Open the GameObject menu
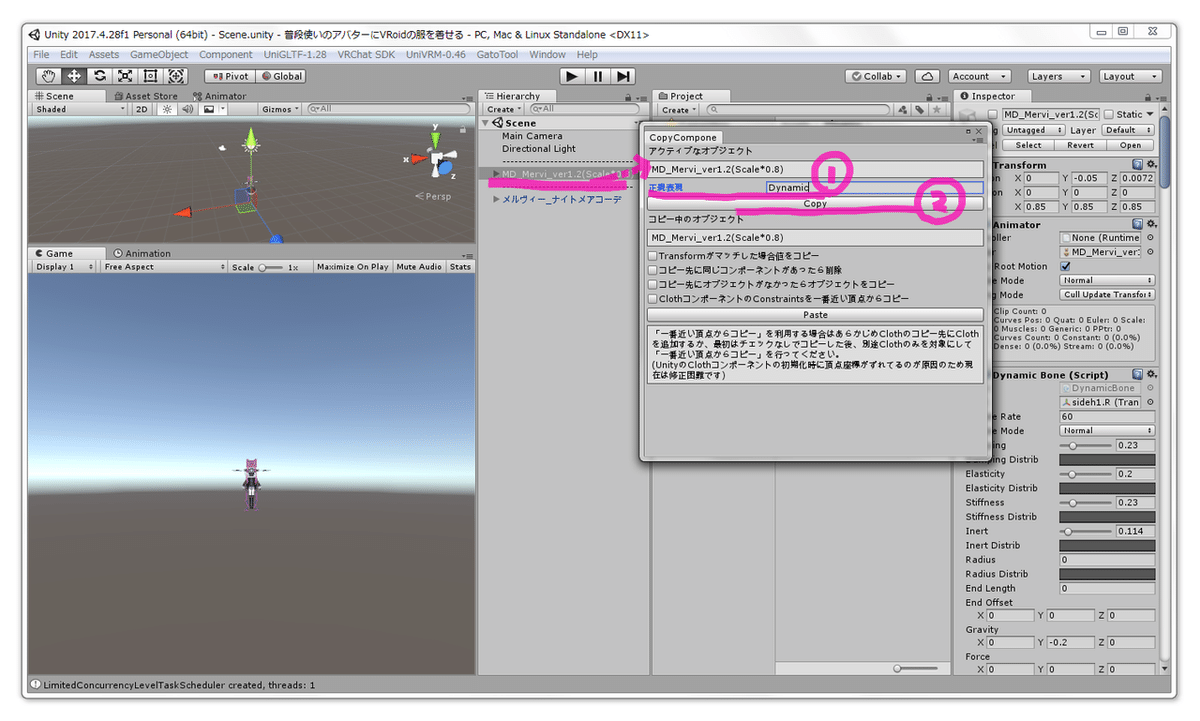This screenshot has height=721, width=1200. [x=159, y=54]
